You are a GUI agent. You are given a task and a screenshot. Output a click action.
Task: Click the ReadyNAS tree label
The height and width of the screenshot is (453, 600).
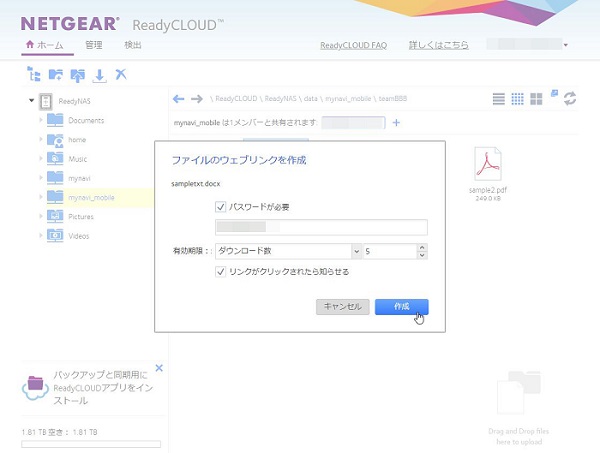click(x=74, y=101)
